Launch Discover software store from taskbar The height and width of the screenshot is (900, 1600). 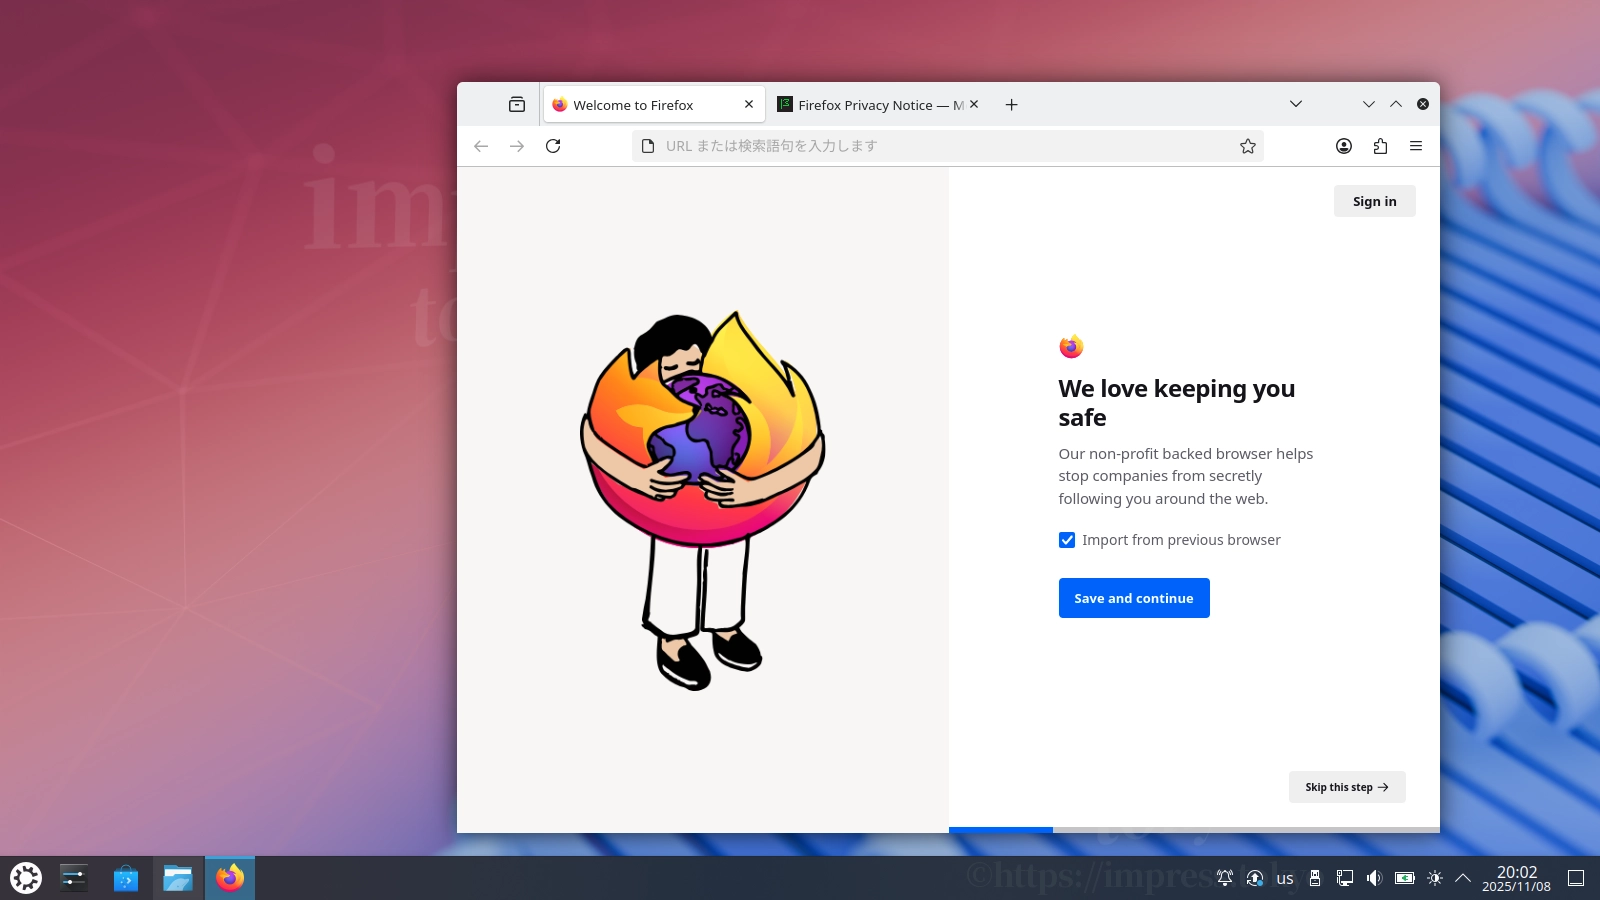click(126, 878)
